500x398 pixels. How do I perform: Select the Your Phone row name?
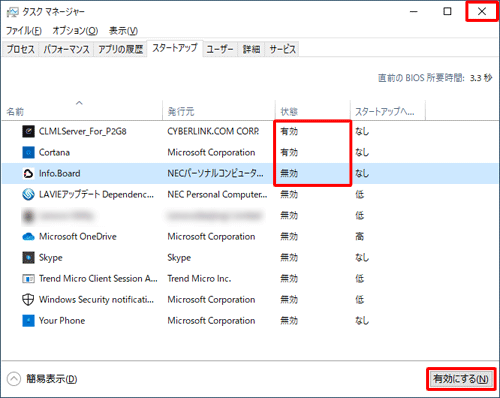(x=62, y=321)
